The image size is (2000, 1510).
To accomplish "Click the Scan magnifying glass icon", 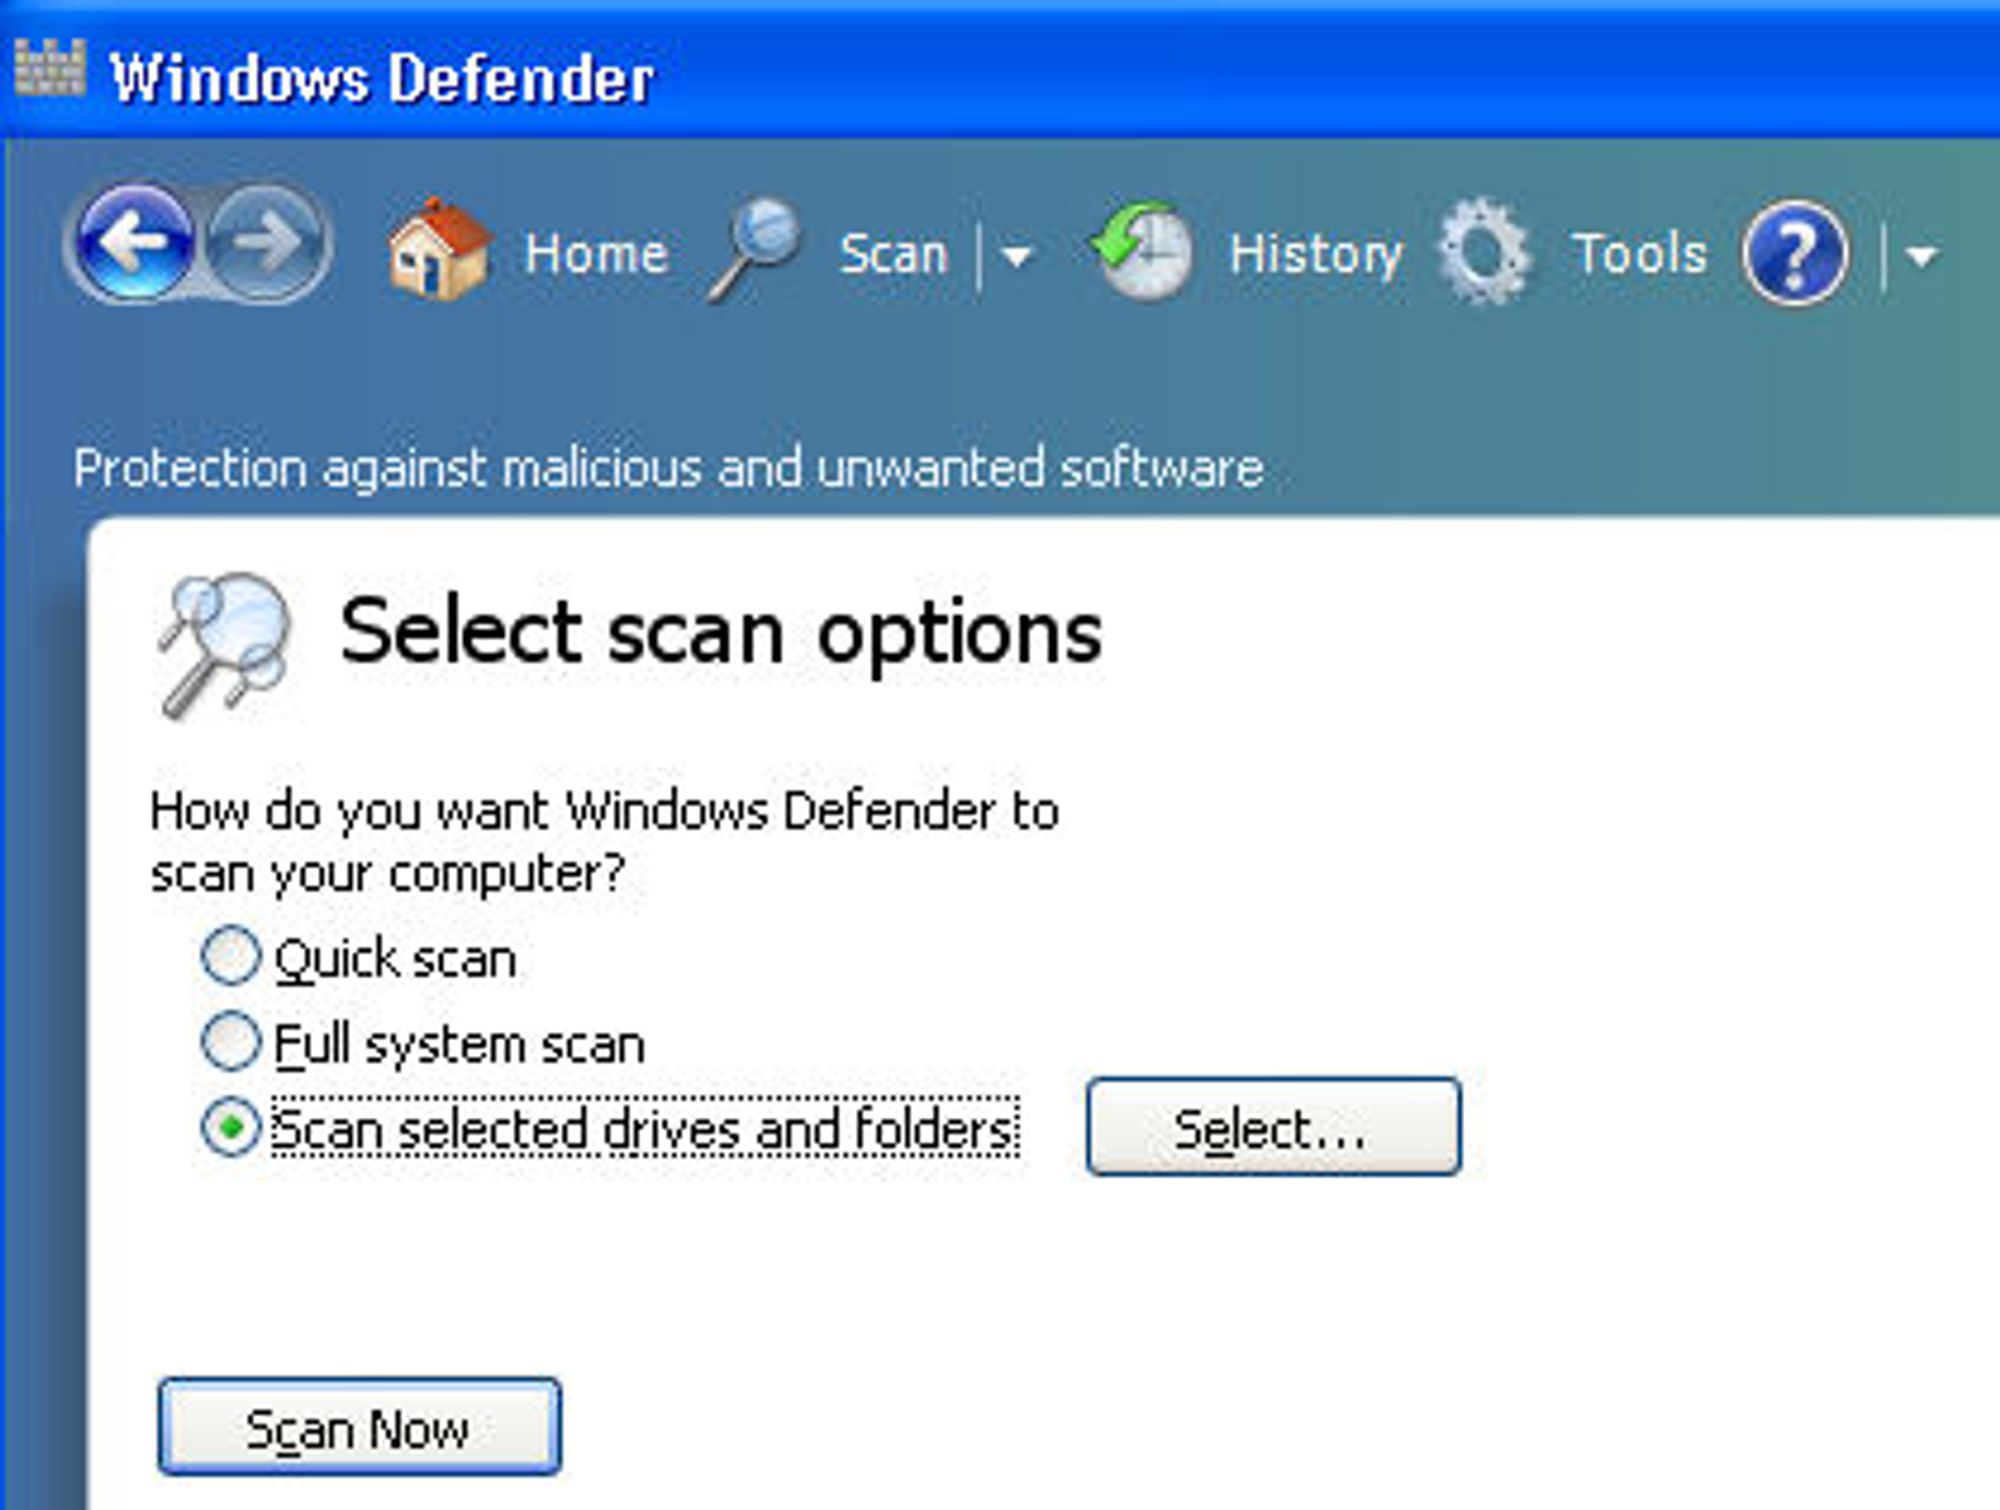I will [x=753, y=249].
